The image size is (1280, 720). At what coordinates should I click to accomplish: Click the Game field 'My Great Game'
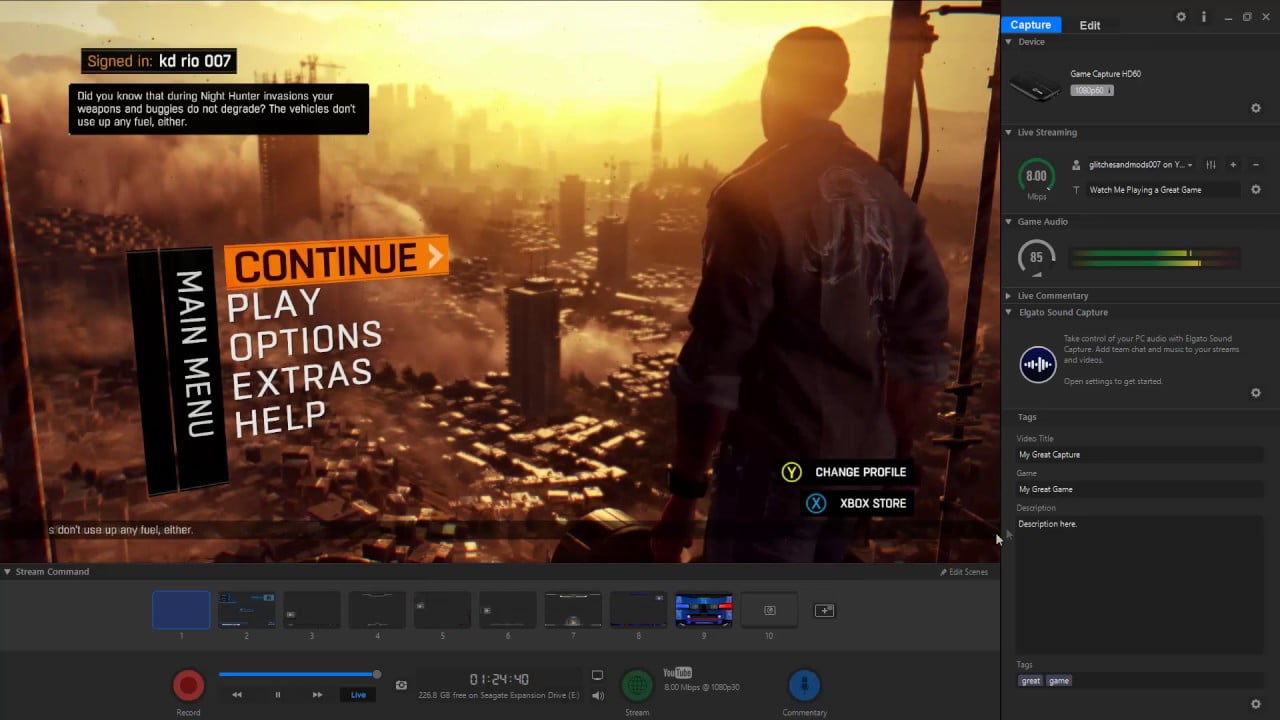[1140, 489]
